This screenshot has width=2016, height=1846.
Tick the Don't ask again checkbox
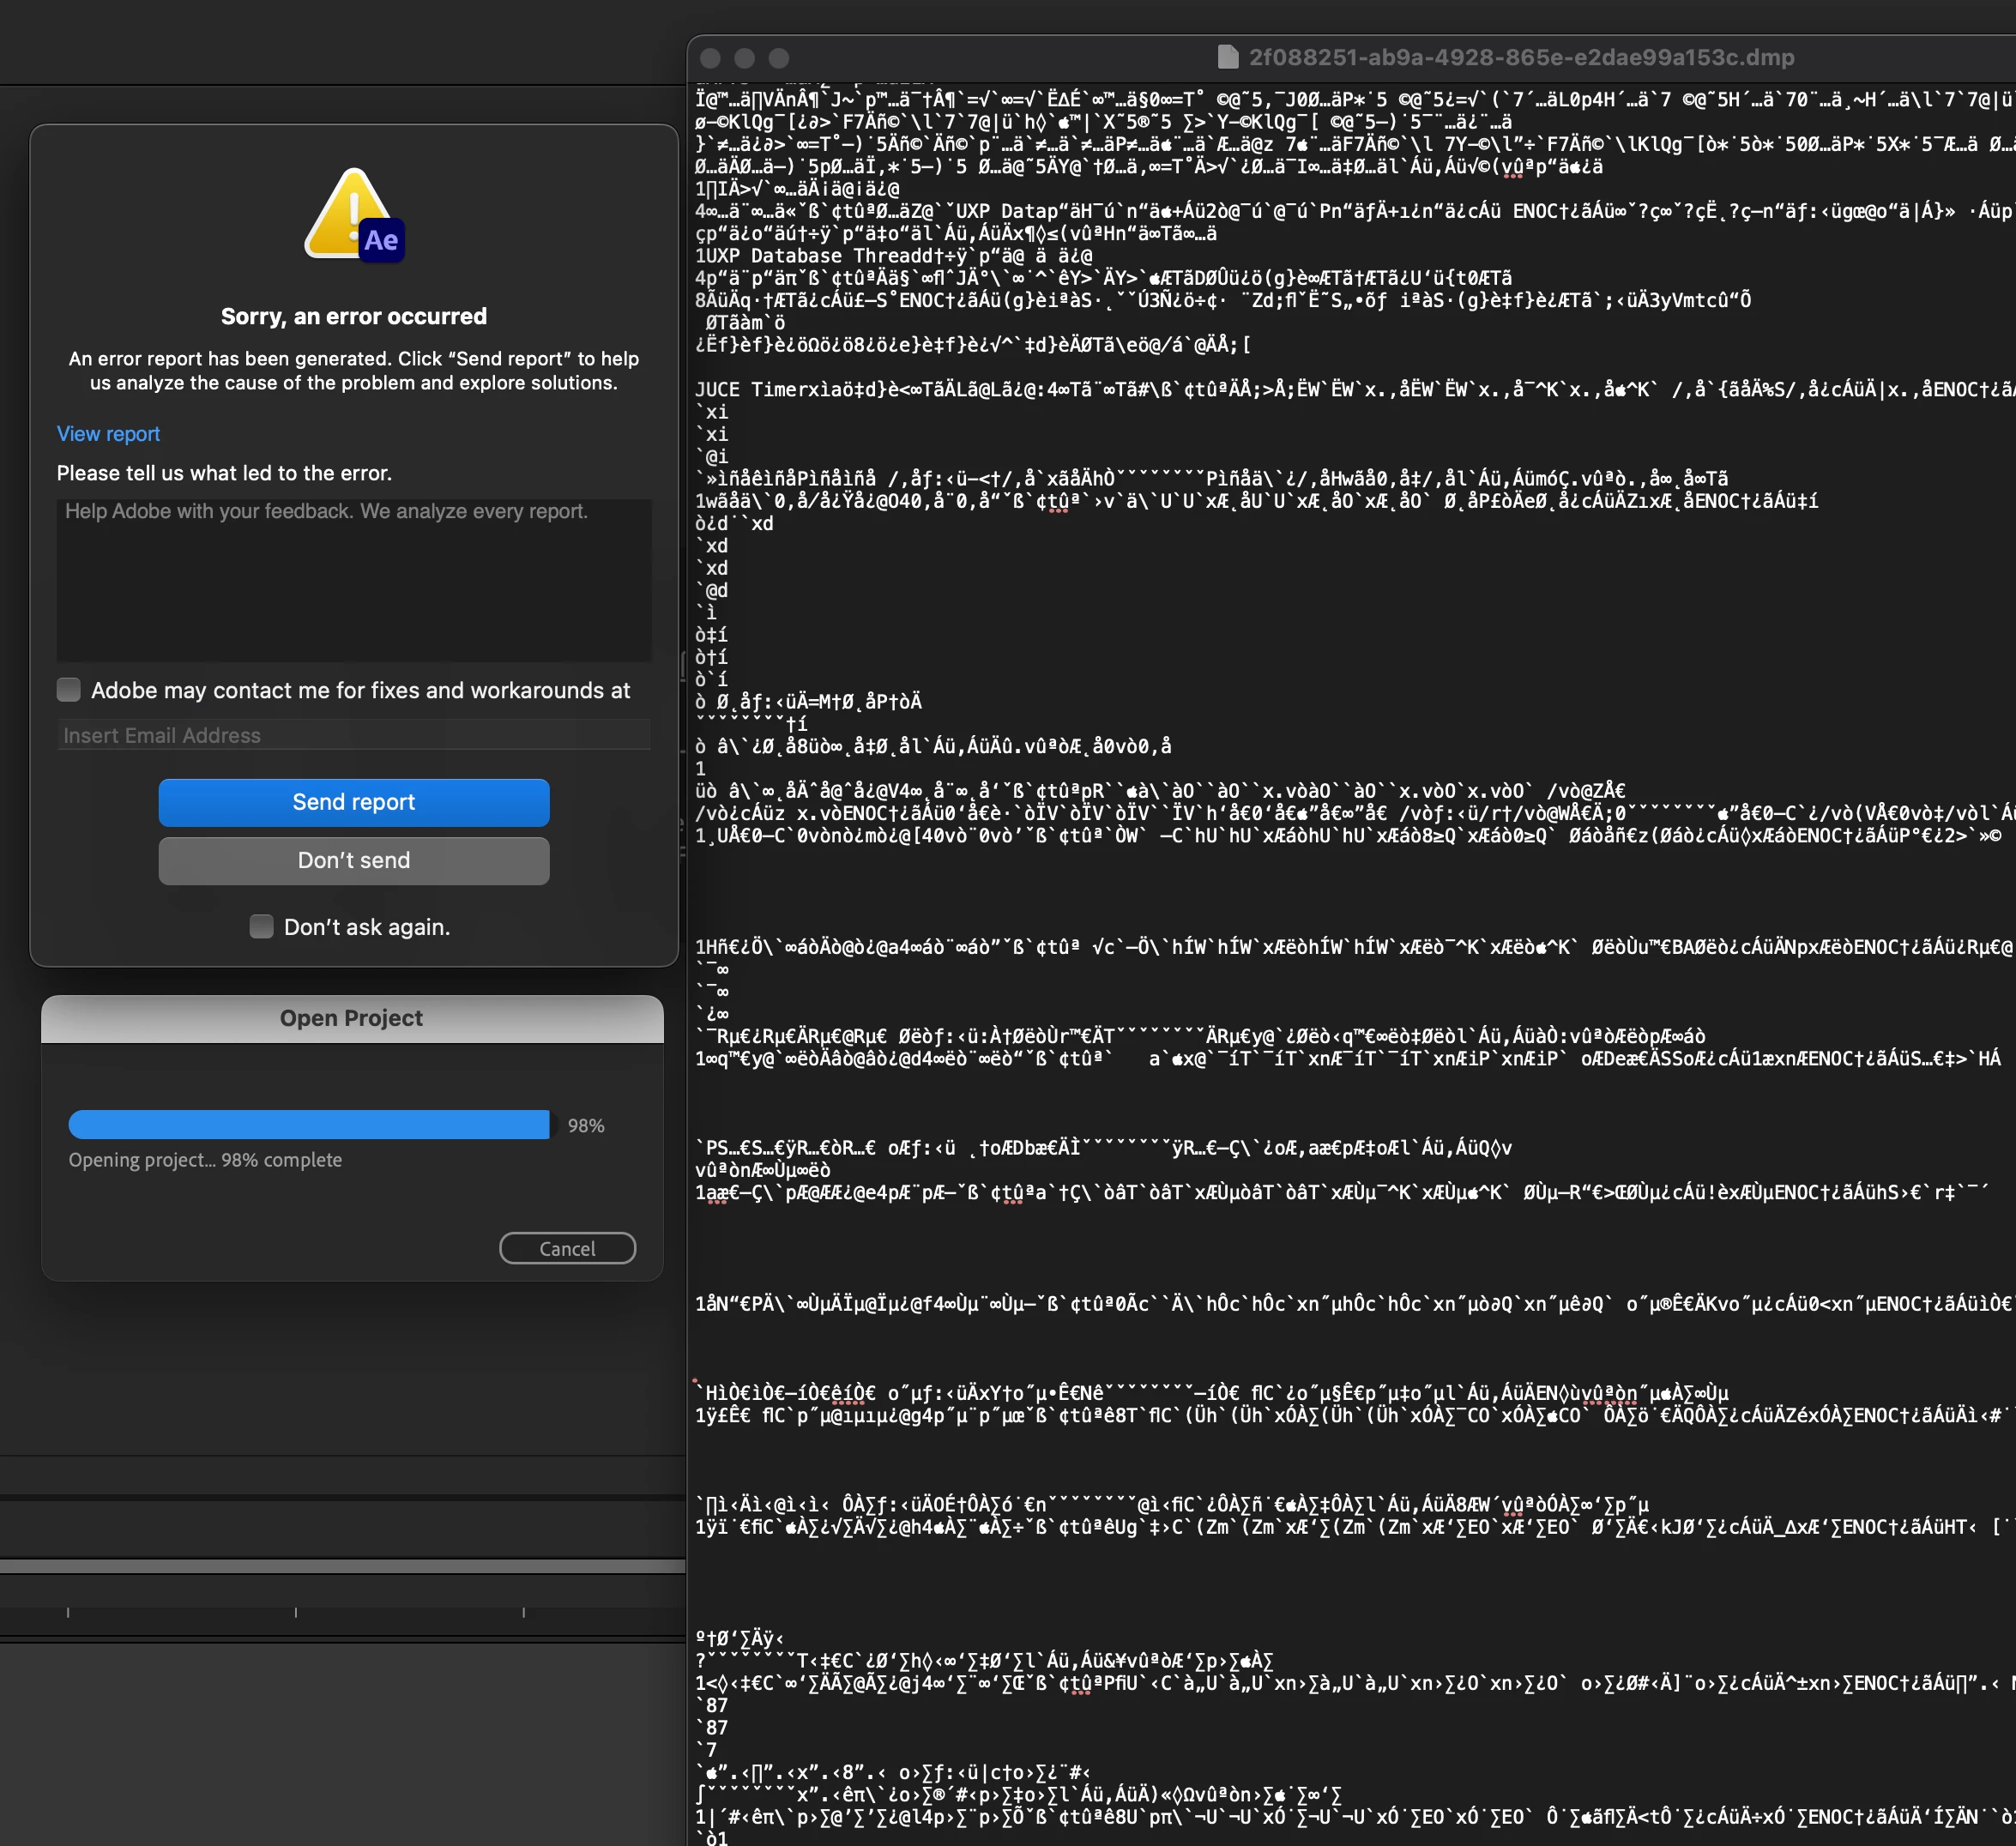262,927
